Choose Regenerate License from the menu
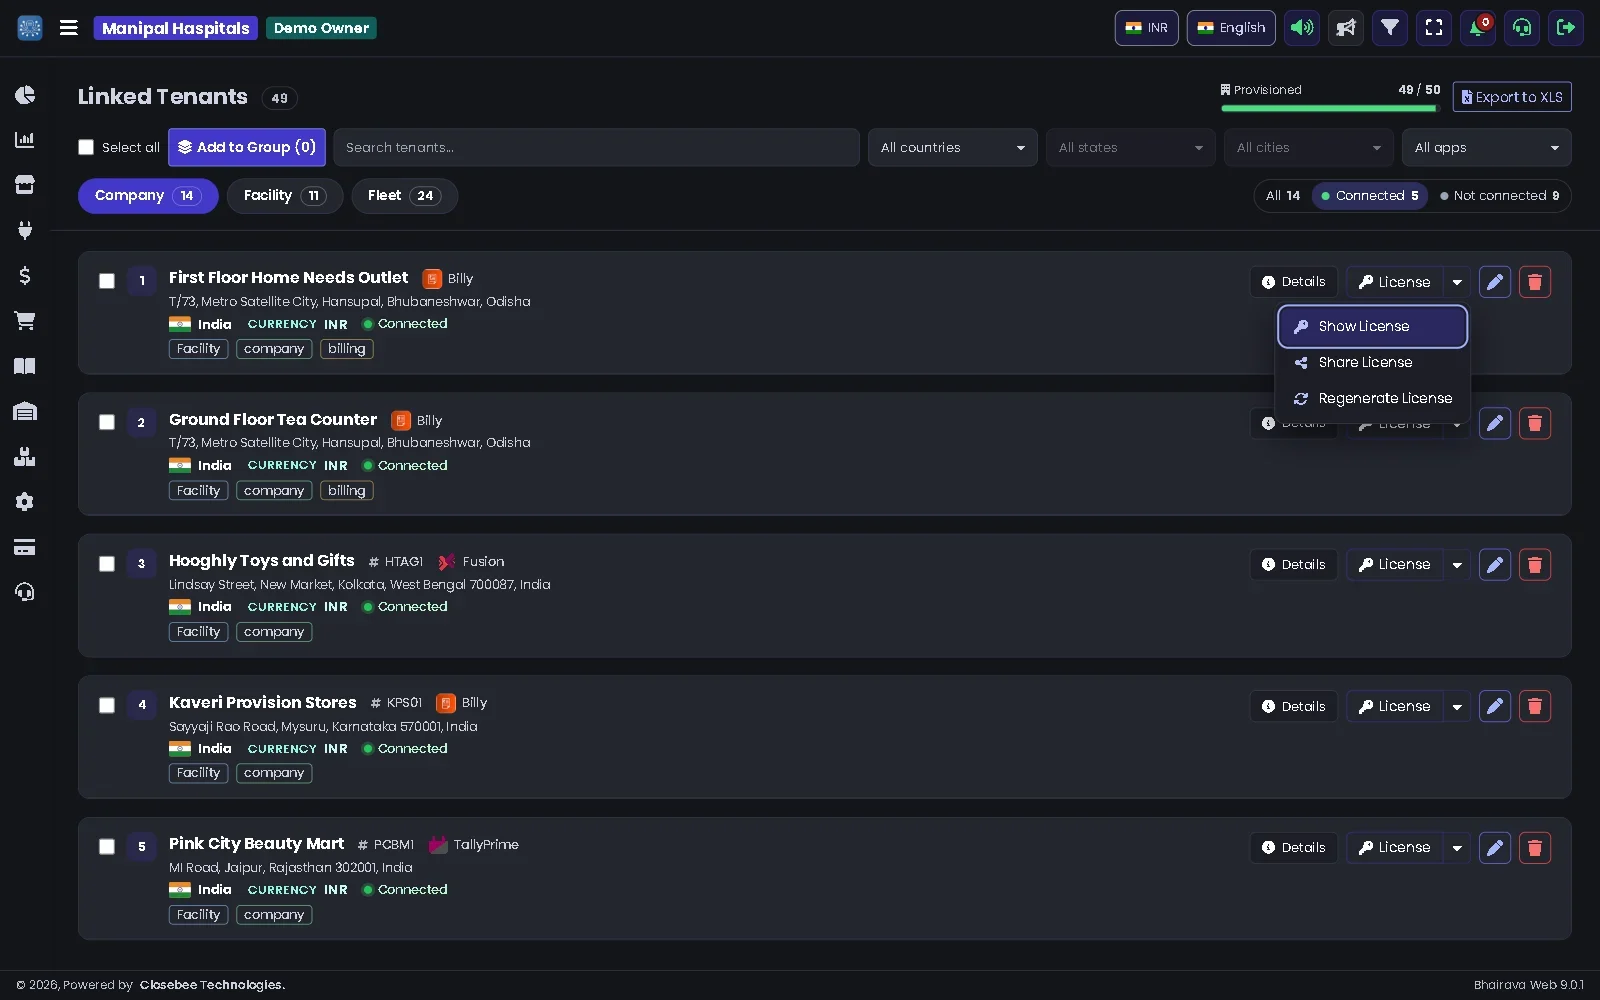The width and height of the screenshot is (1600, 1000). 1373,399
